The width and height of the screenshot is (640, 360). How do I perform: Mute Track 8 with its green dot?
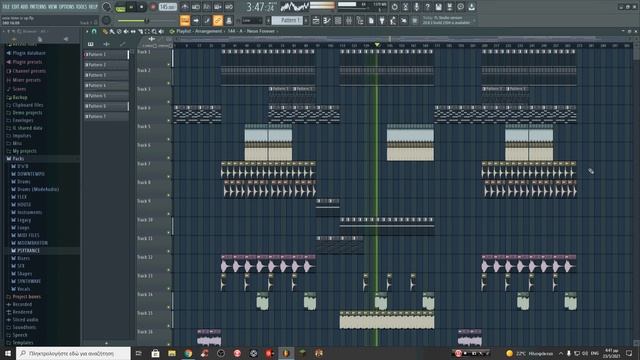169,195
